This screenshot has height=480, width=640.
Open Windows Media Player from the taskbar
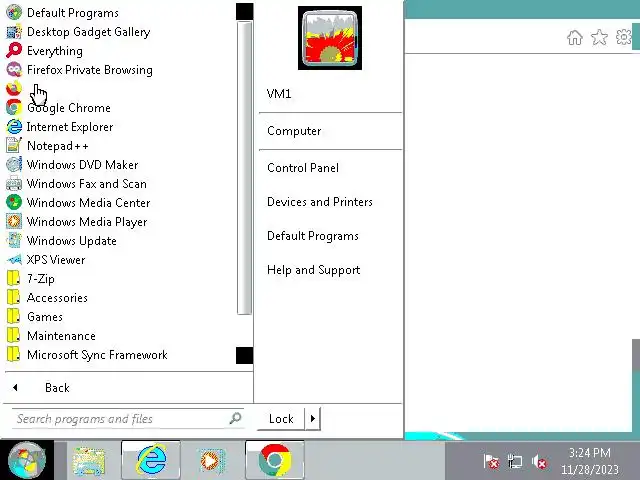(211, 460)
